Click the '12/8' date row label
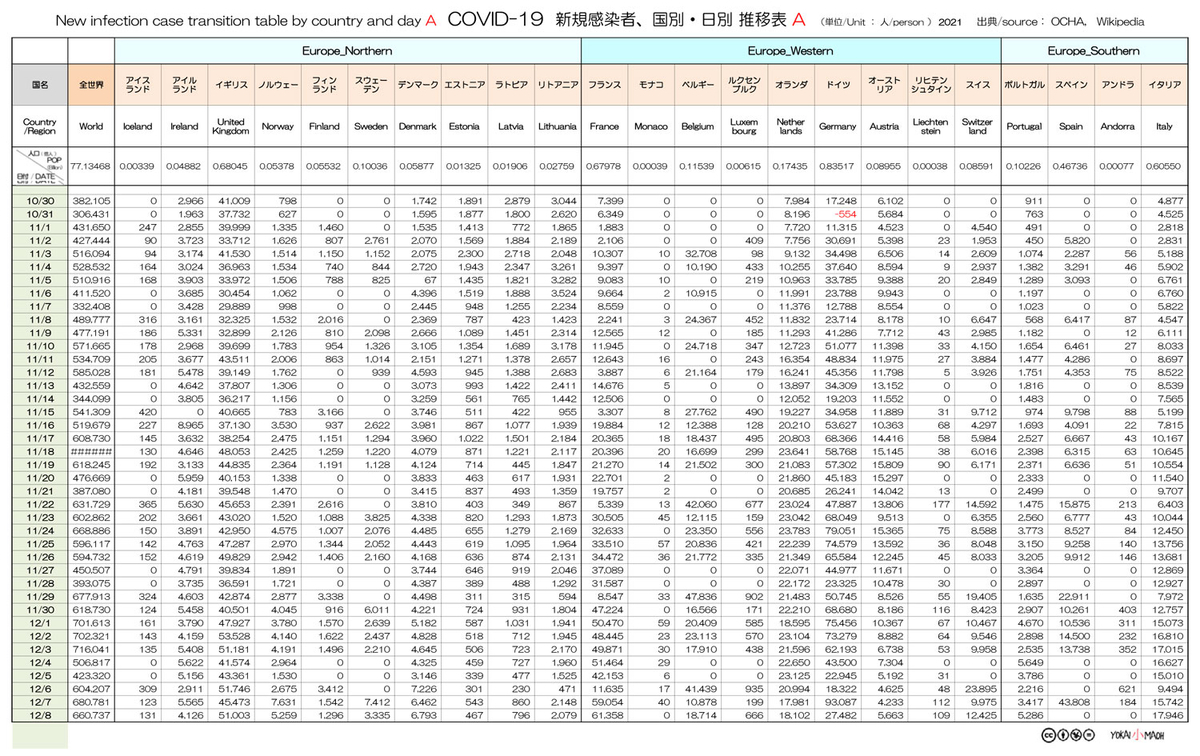 [x=40, y=714]
